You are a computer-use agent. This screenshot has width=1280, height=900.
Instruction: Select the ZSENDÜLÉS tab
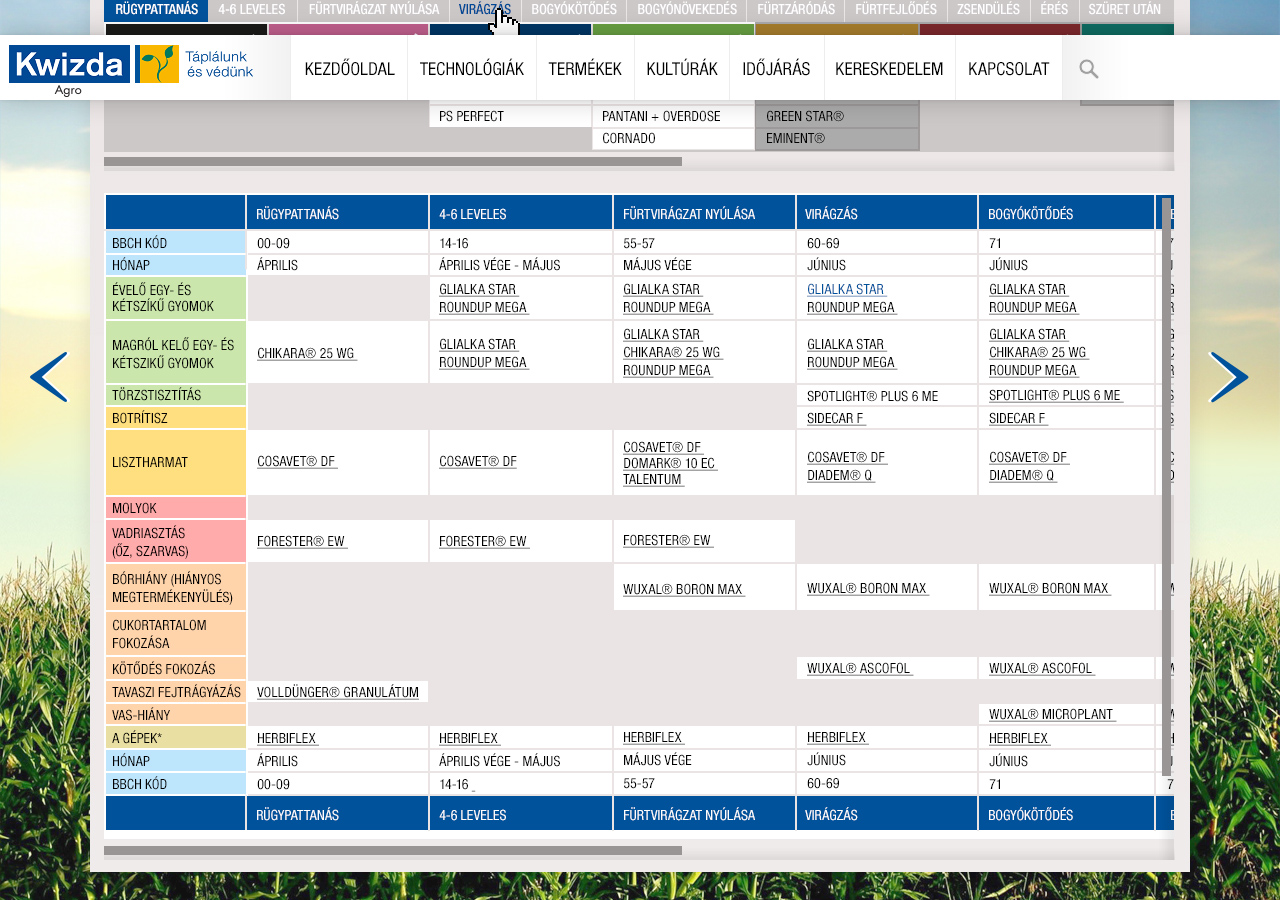tap(988, 10)
